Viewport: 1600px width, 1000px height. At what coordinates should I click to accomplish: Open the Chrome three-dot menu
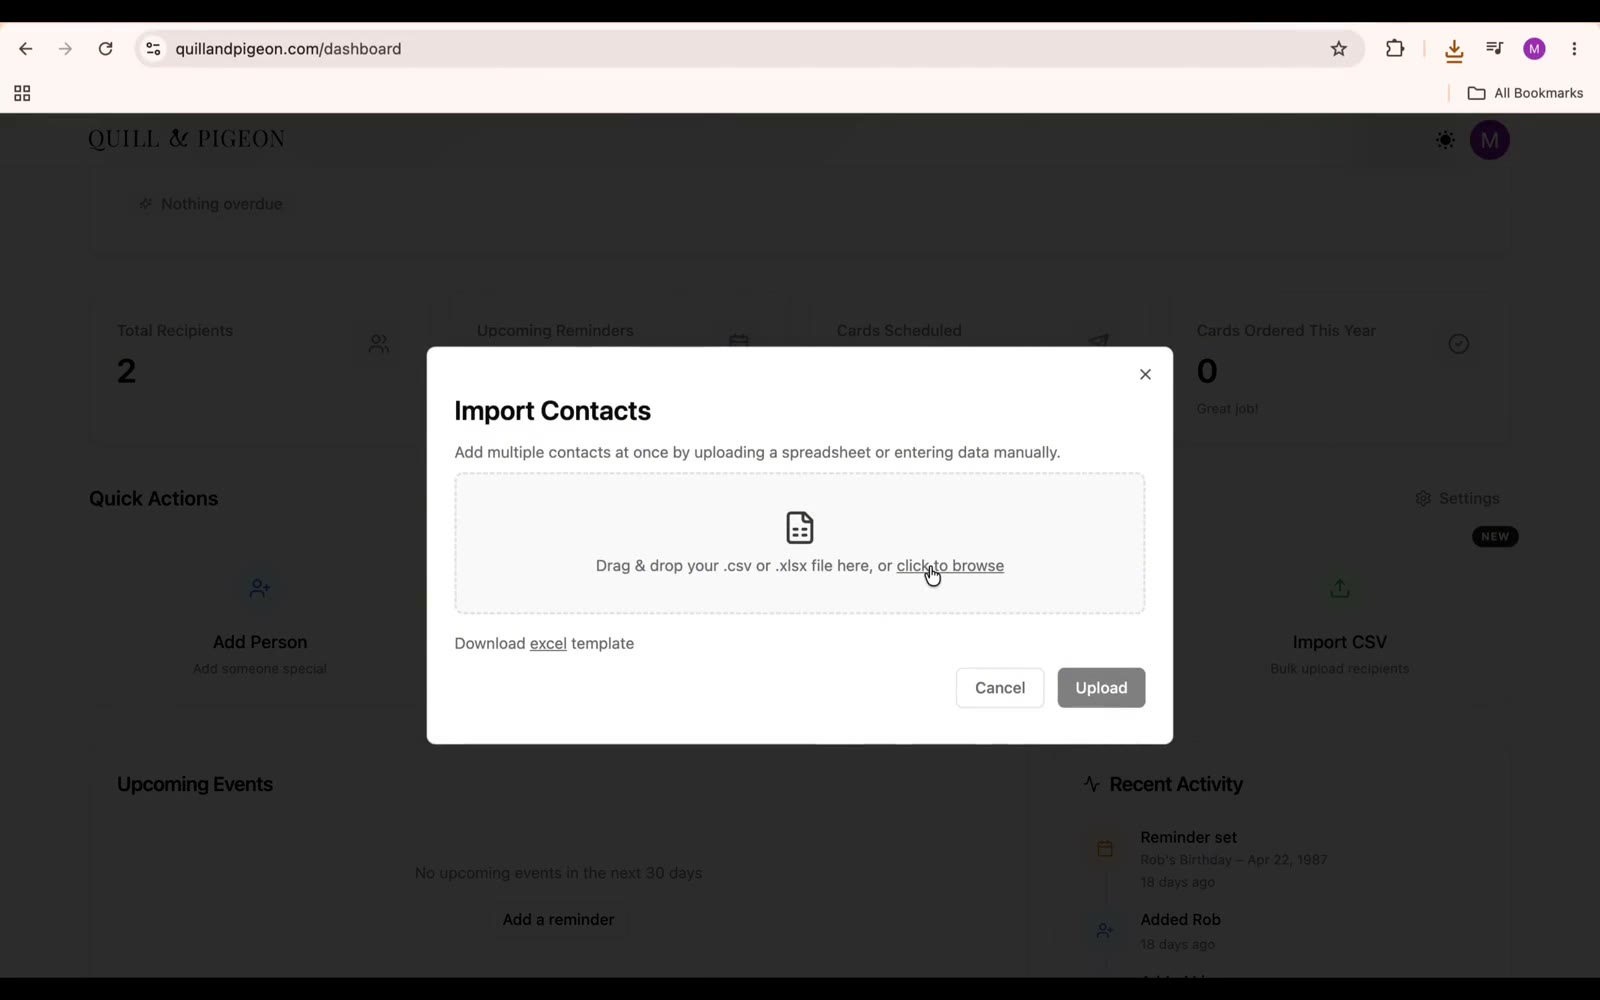(x=1575, y=49)
